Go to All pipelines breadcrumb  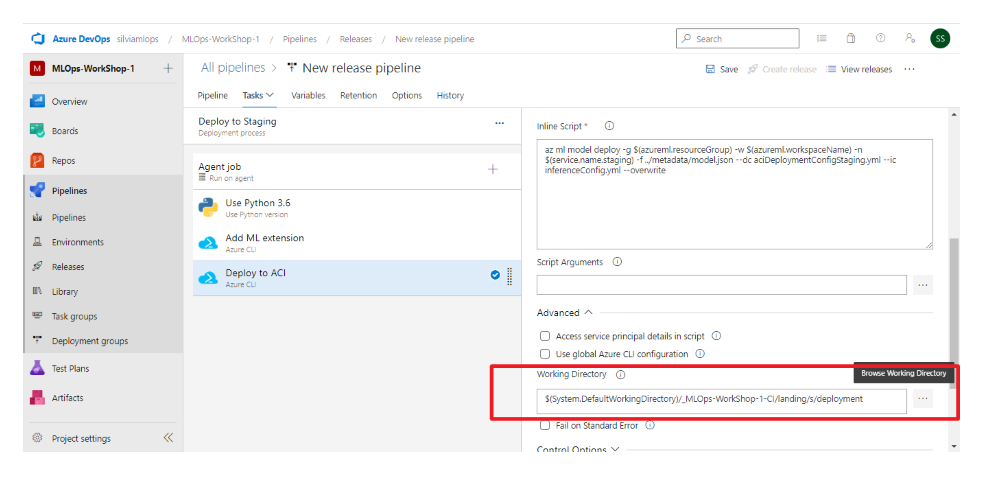coord(233,68)
